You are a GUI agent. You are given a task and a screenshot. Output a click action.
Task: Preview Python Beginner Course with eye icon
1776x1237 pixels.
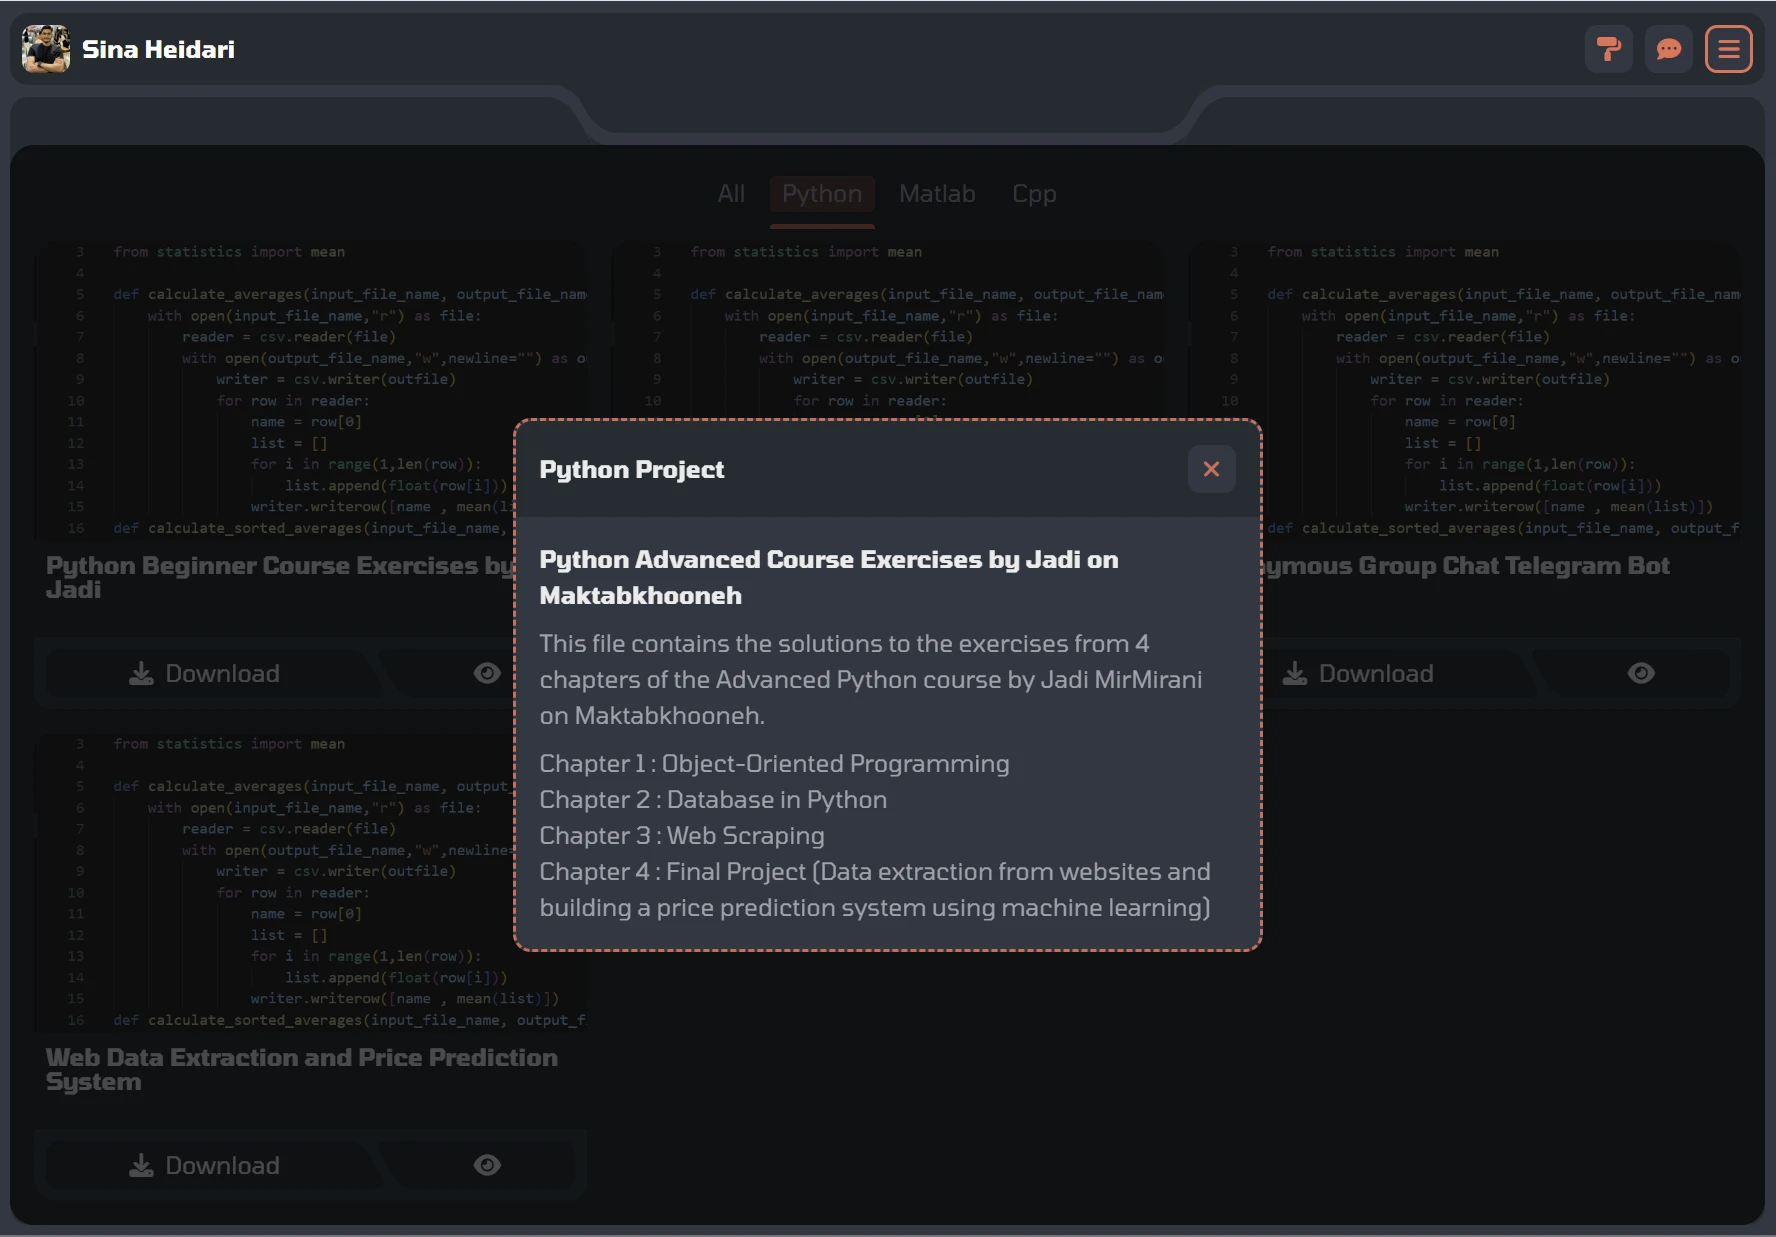pyautogui.click(x=487, y=673)
